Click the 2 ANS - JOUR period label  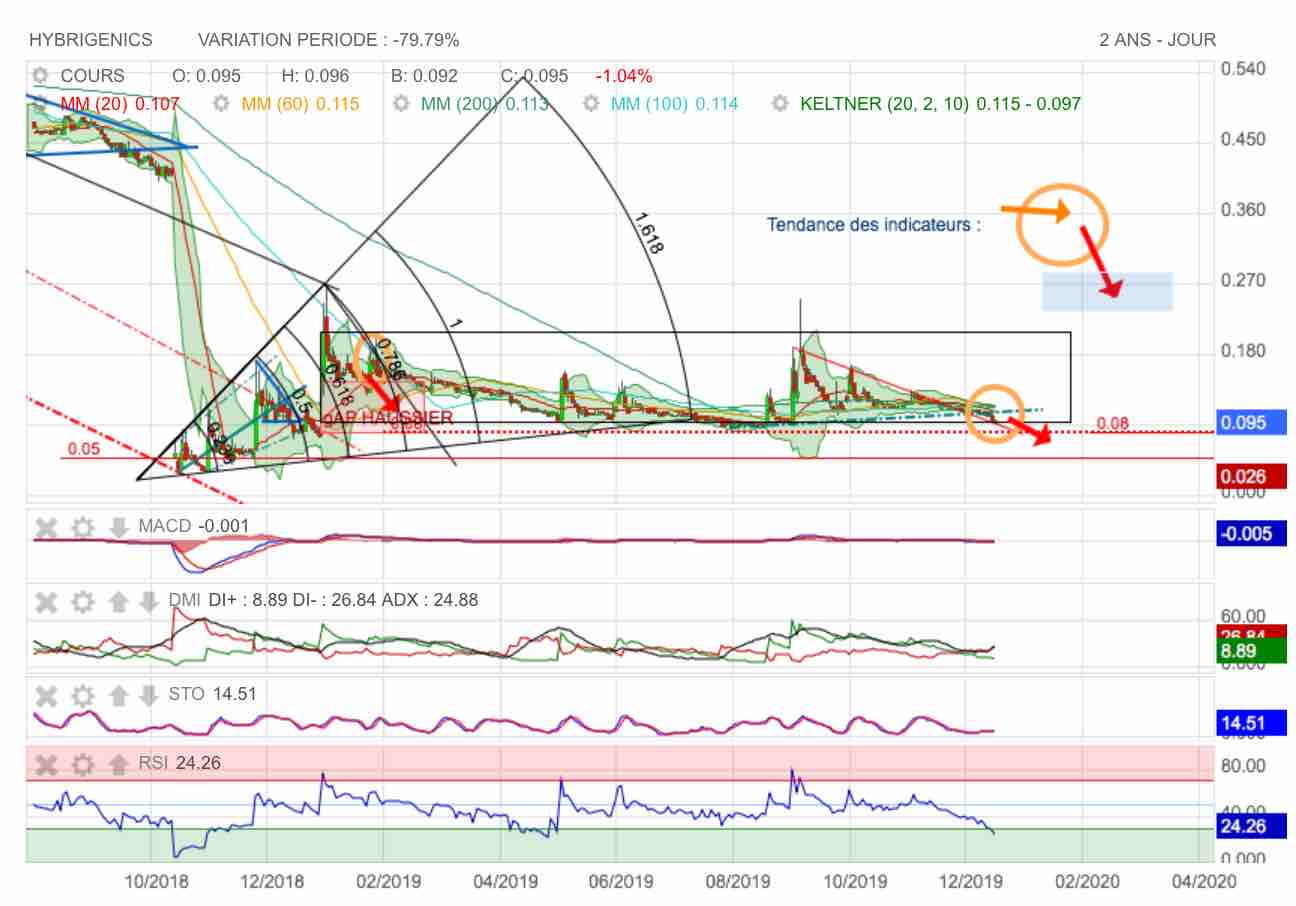[1158, 40]
